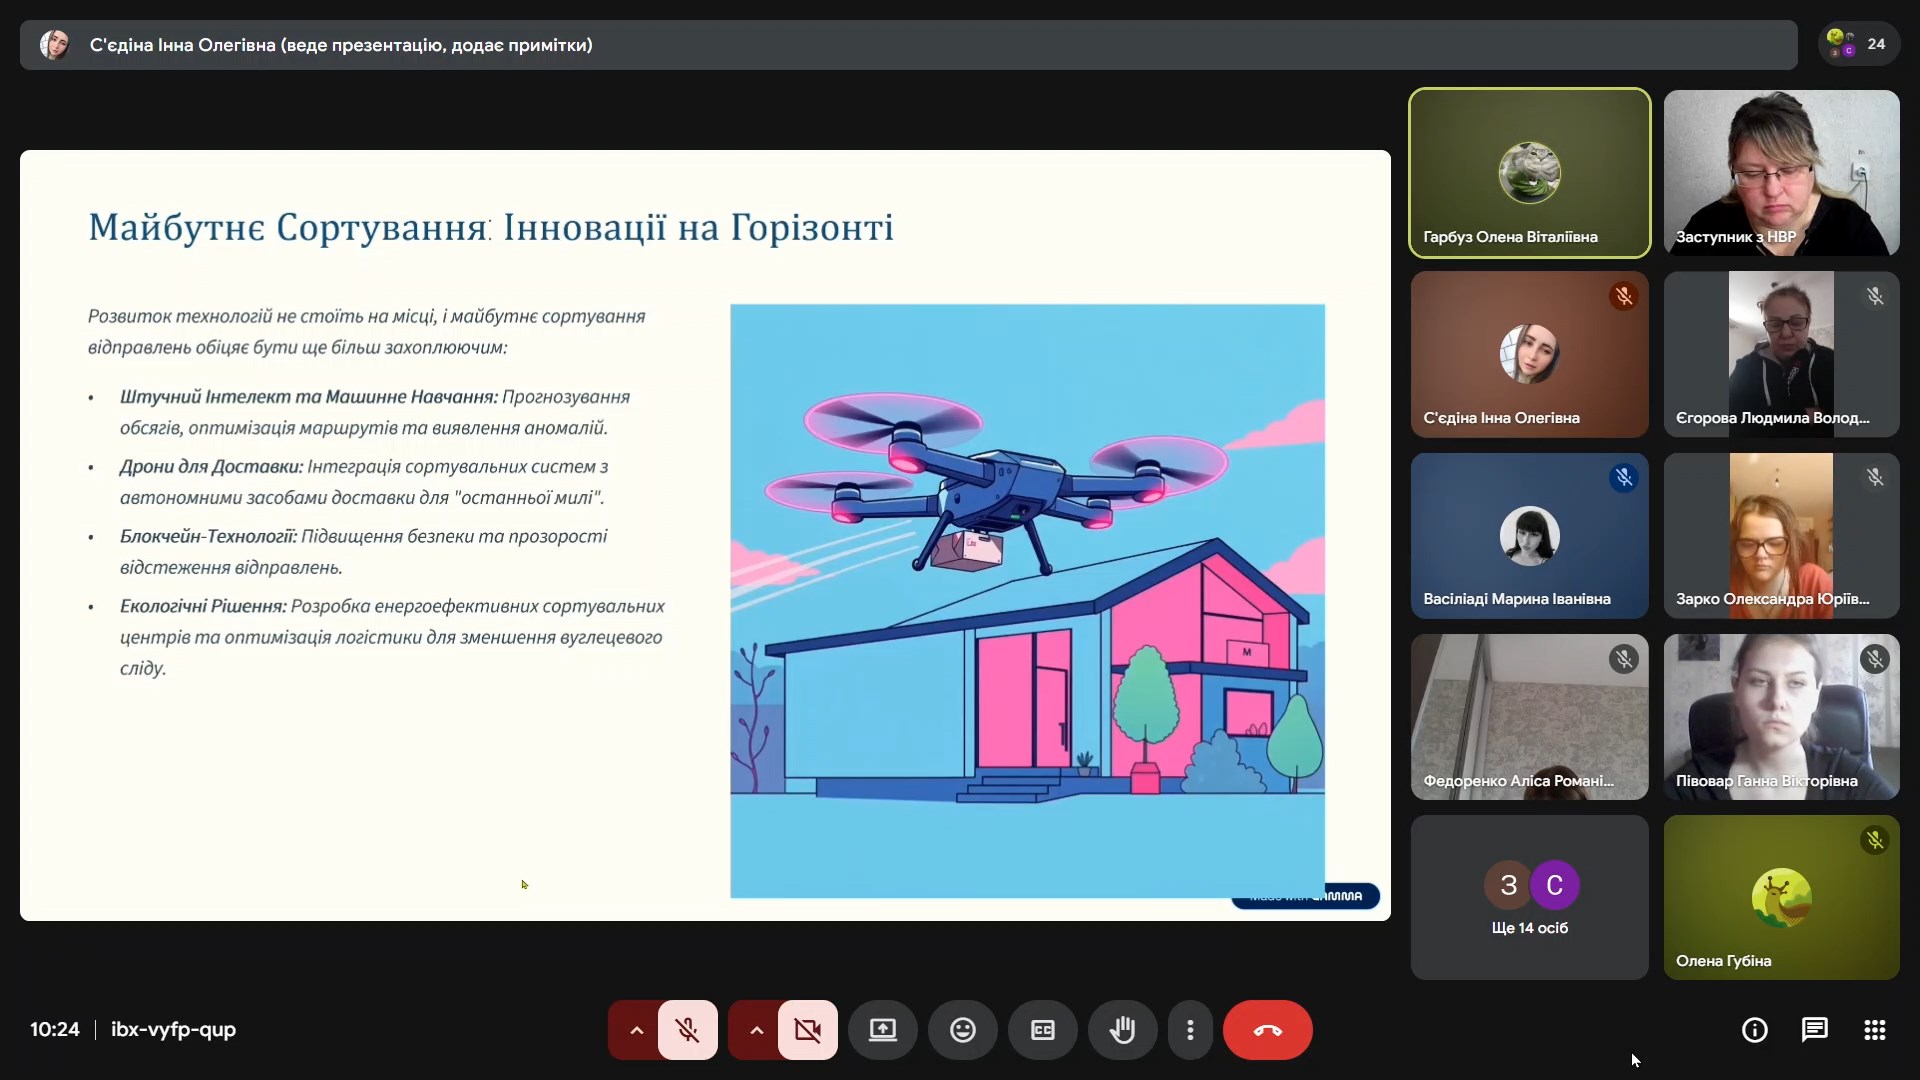1920x1080 pixels.
Task: Open participants list showing 24 people
Action: pos(1858,44)
